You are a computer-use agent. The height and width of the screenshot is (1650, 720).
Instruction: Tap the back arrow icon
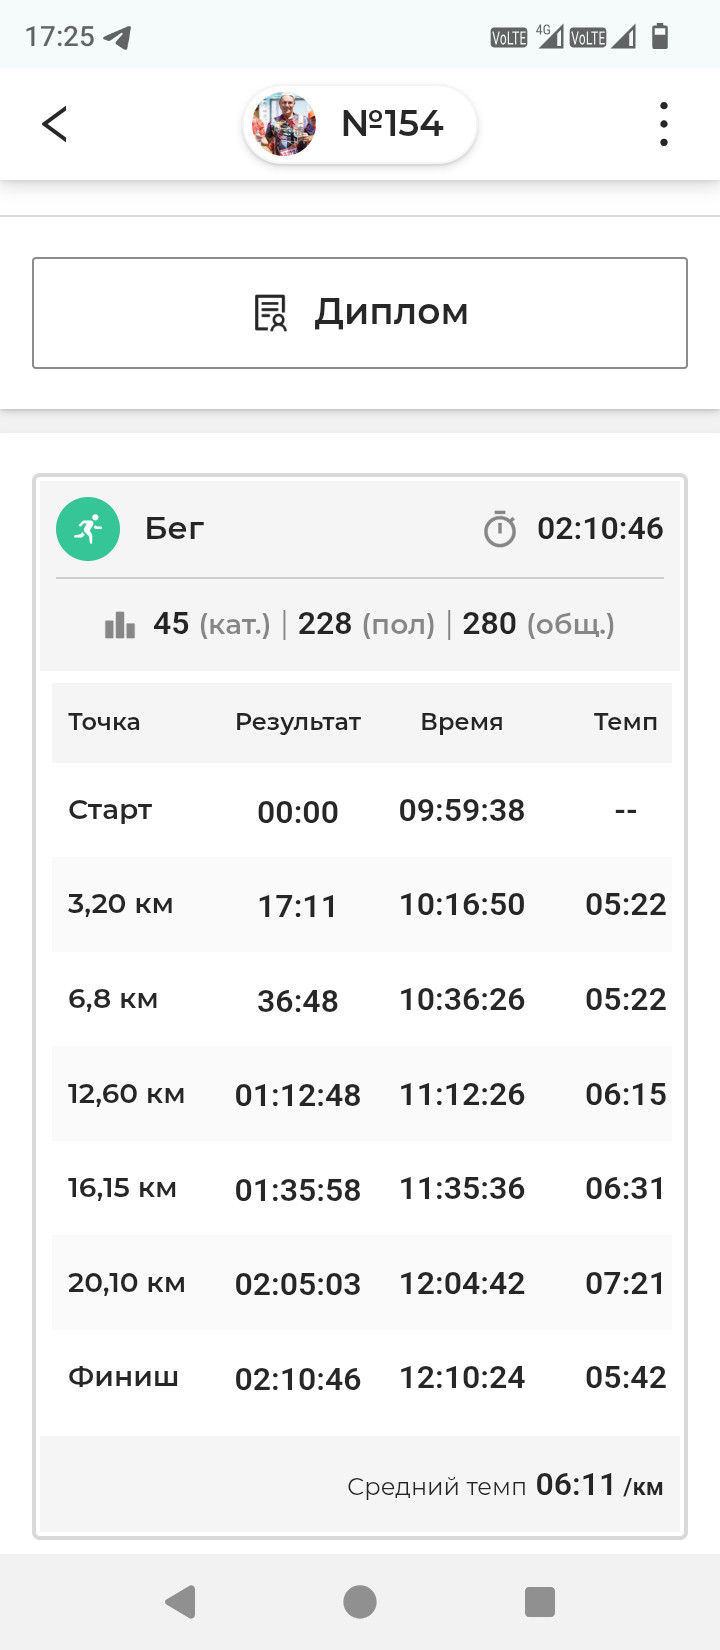point(54,124)
